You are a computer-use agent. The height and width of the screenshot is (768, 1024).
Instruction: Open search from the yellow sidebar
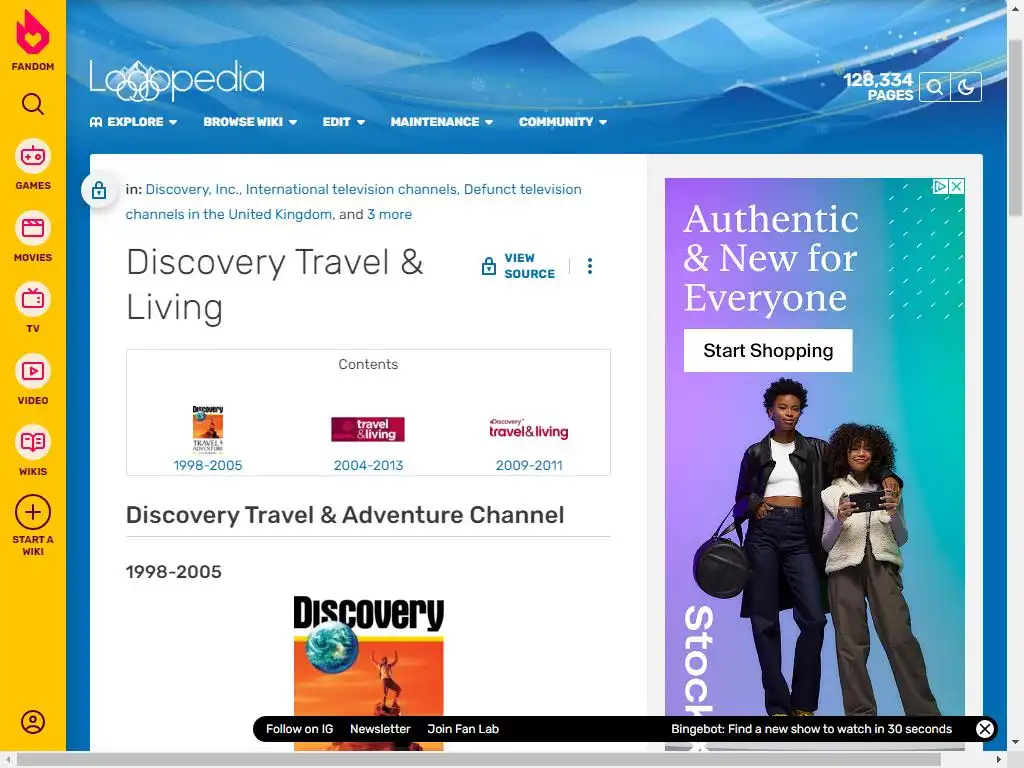(x=33, y=104)
